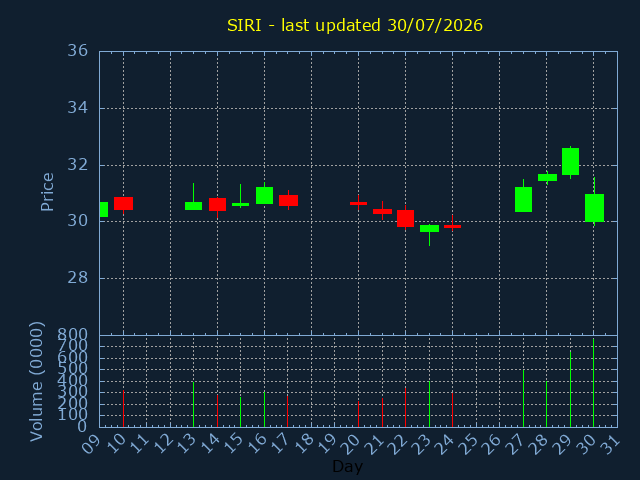Click the chart title SIRI last updated

[x=355, y=25]
